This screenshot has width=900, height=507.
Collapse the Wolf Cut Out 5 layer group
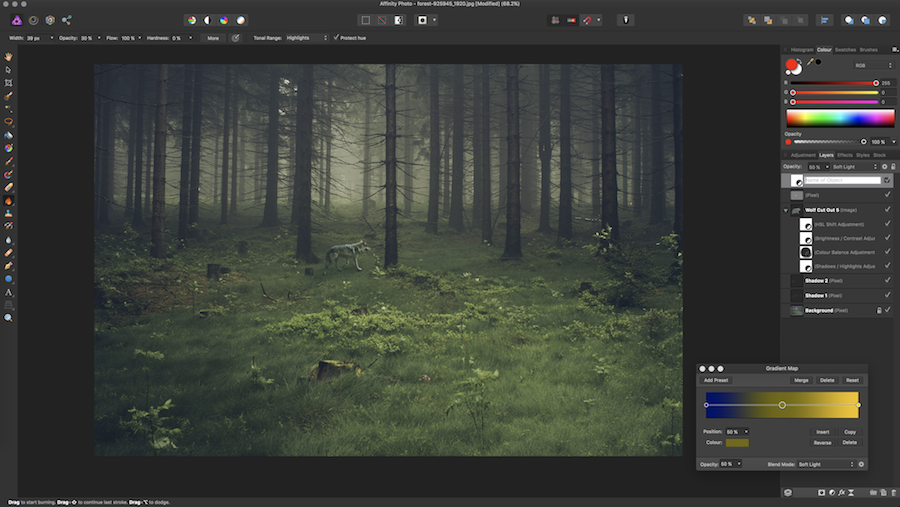(x=786, y=211)
